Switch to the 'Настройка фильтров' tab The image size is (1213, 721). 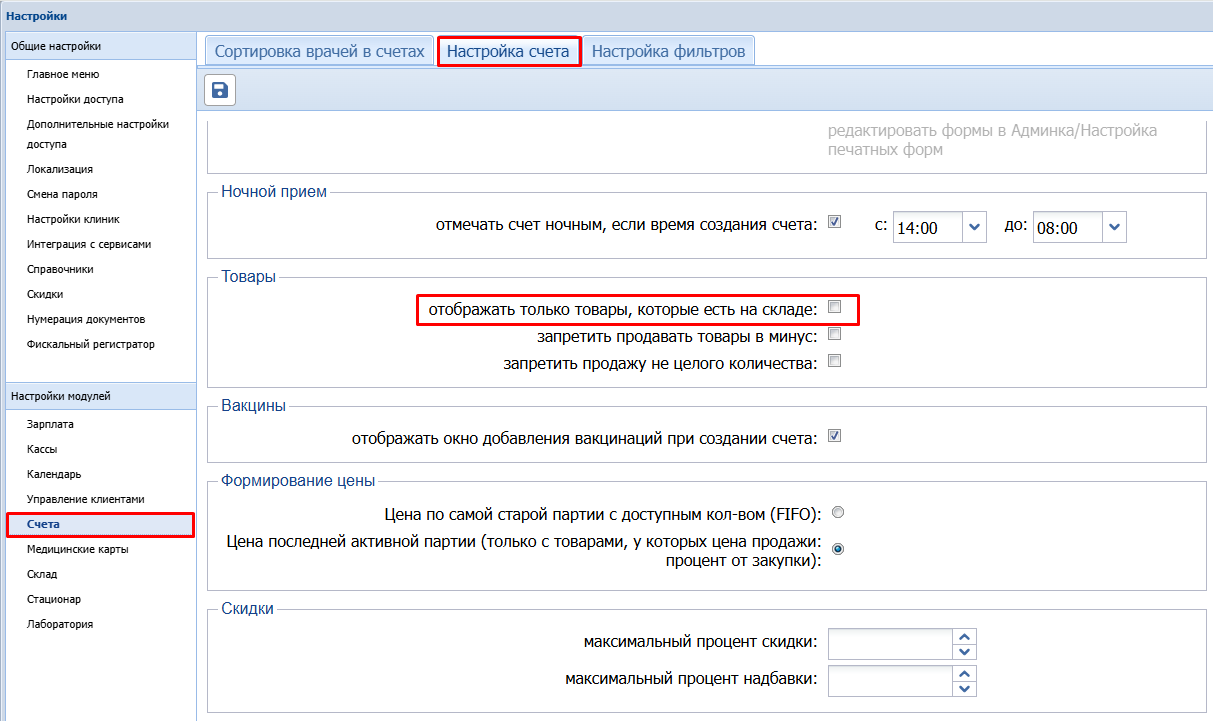pyautogui.click(x=668, y=51)
